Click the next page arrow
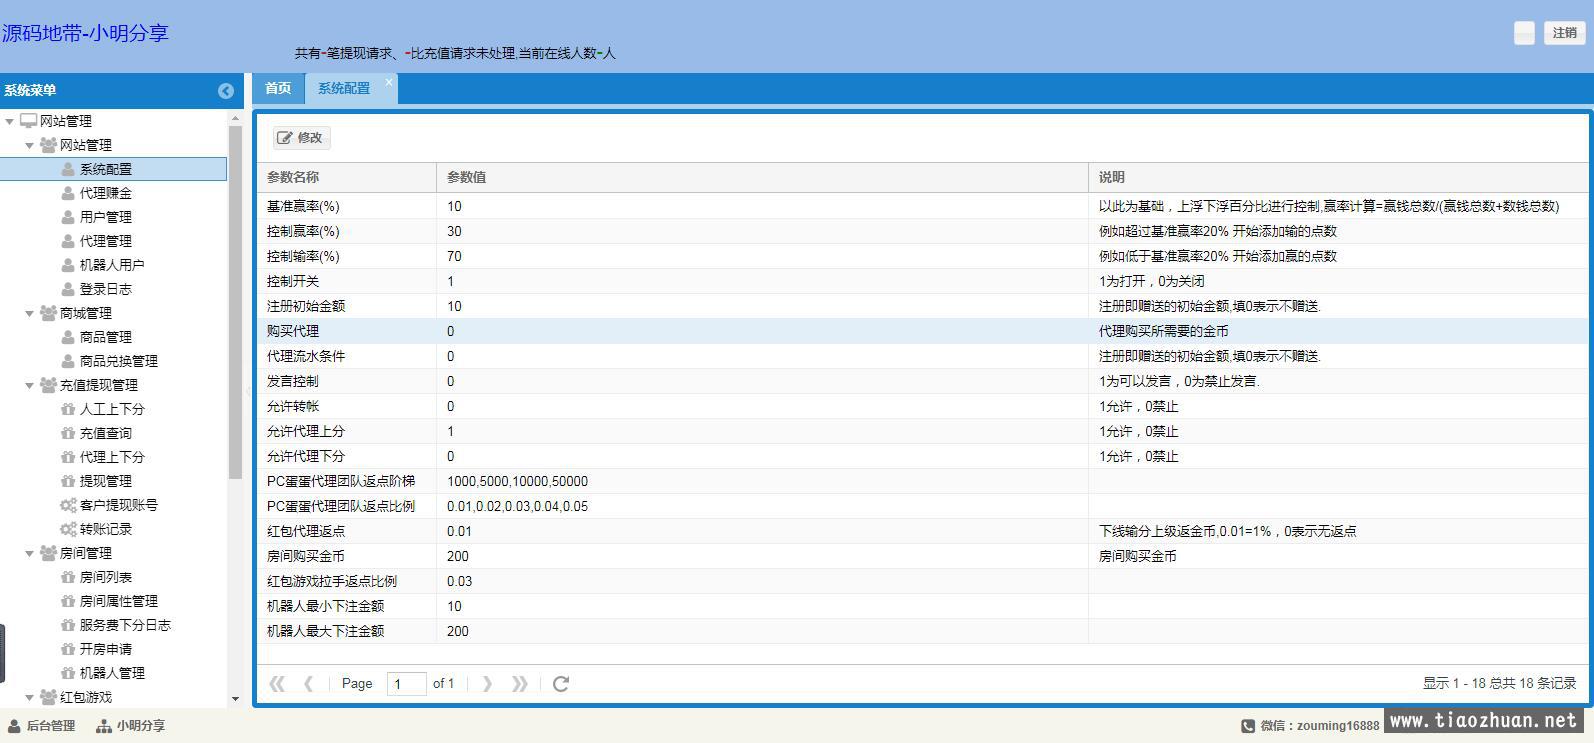Screen dimensions: 1594x743 coord(487,684)
